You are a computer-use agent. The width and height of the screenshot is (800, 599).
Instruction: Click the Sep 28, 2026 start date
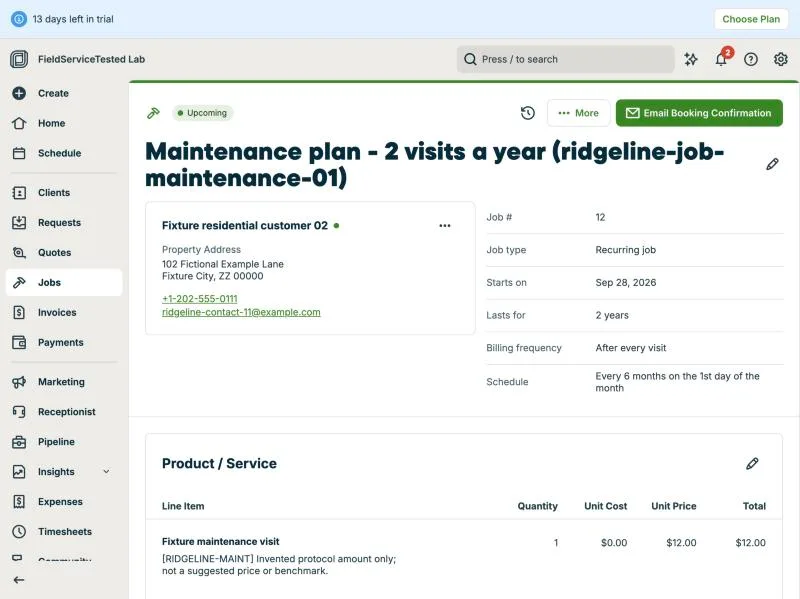(x=626, y=283)
